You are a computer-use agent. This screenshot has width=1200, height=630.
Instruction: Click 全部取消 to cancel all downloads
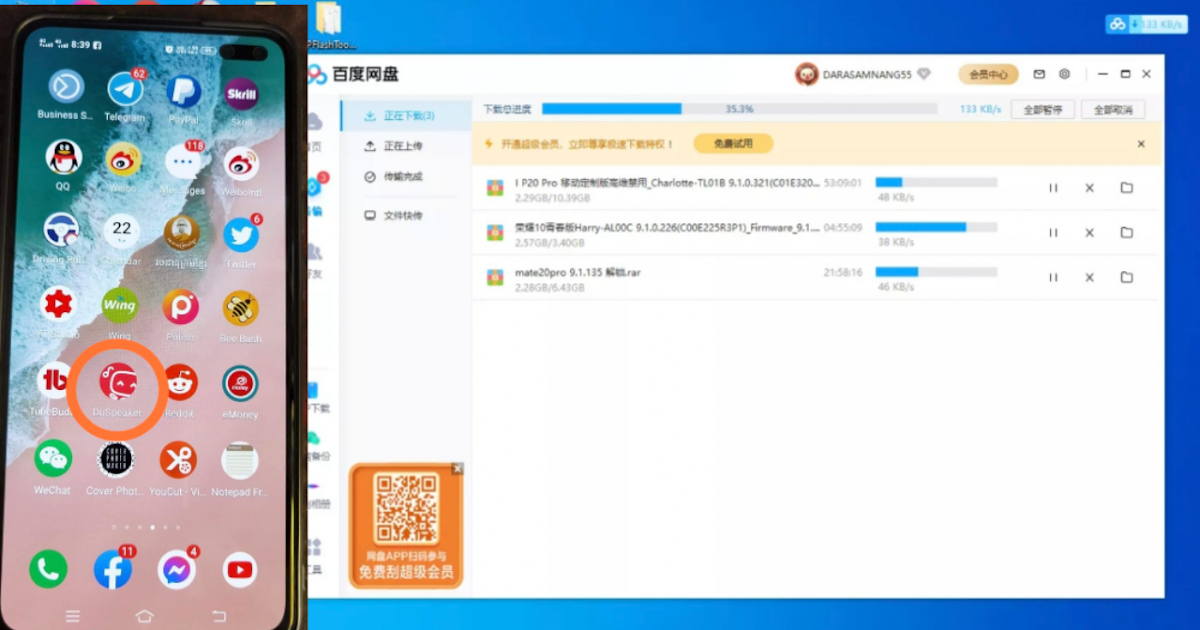pyautogui.click(x=1113, y=109)
